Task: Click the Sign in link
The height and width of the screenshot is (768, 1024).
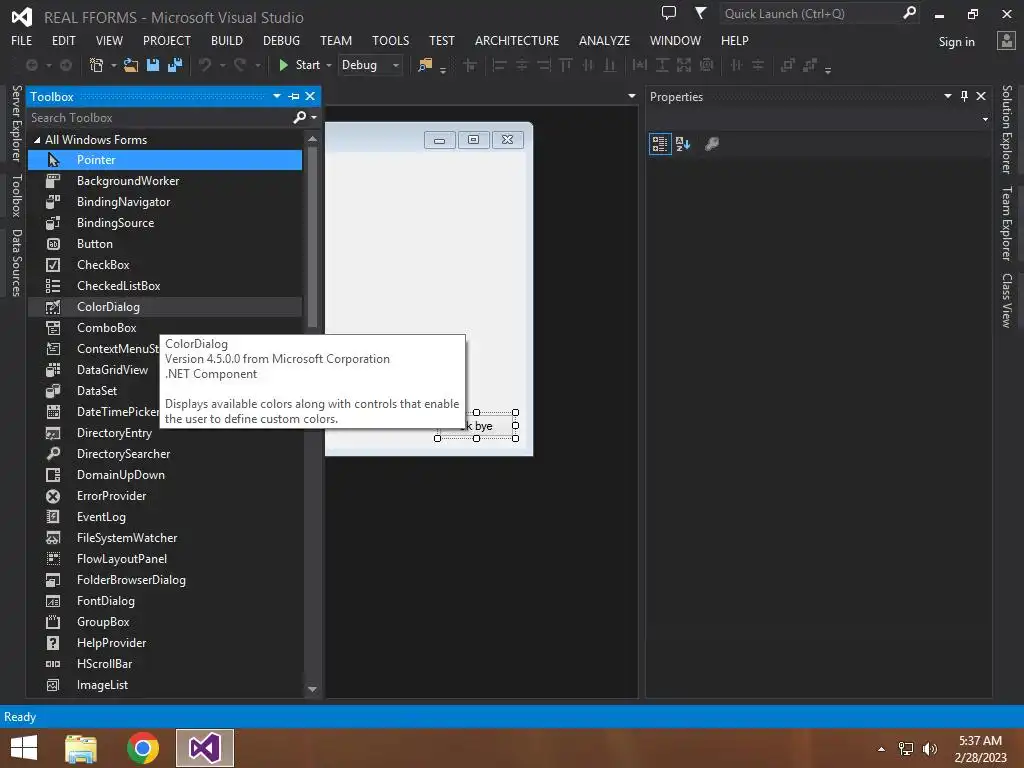Action: [x=956, y=42]
